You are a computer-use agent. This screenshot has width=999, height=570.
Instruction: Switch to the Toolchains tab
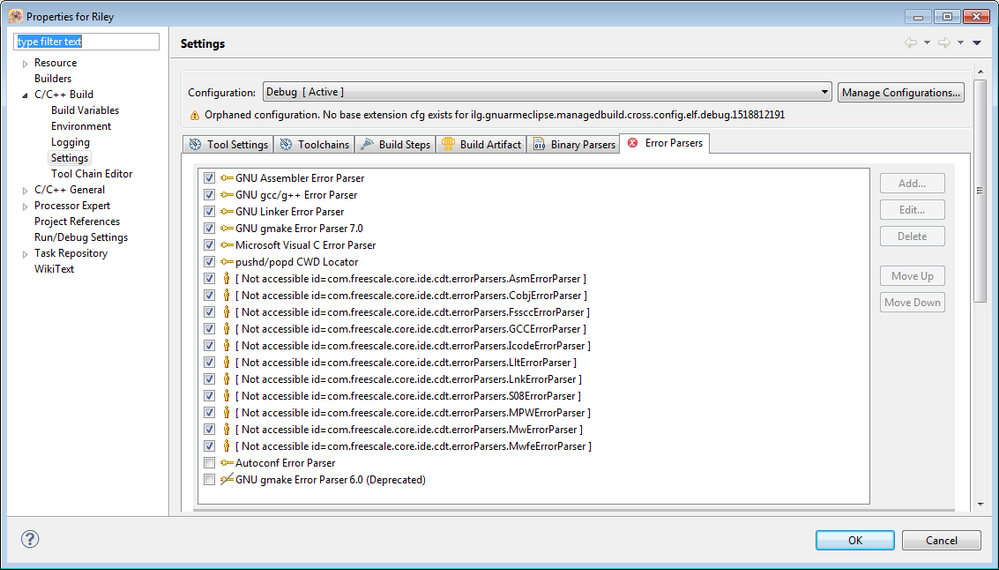click(315, 145)
